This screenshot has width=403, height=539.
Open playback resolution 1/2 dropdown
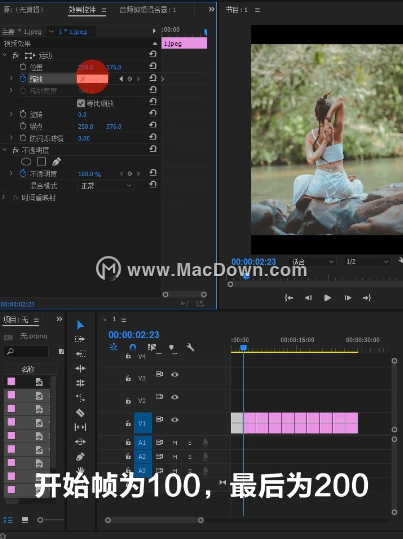pos(367,262)
